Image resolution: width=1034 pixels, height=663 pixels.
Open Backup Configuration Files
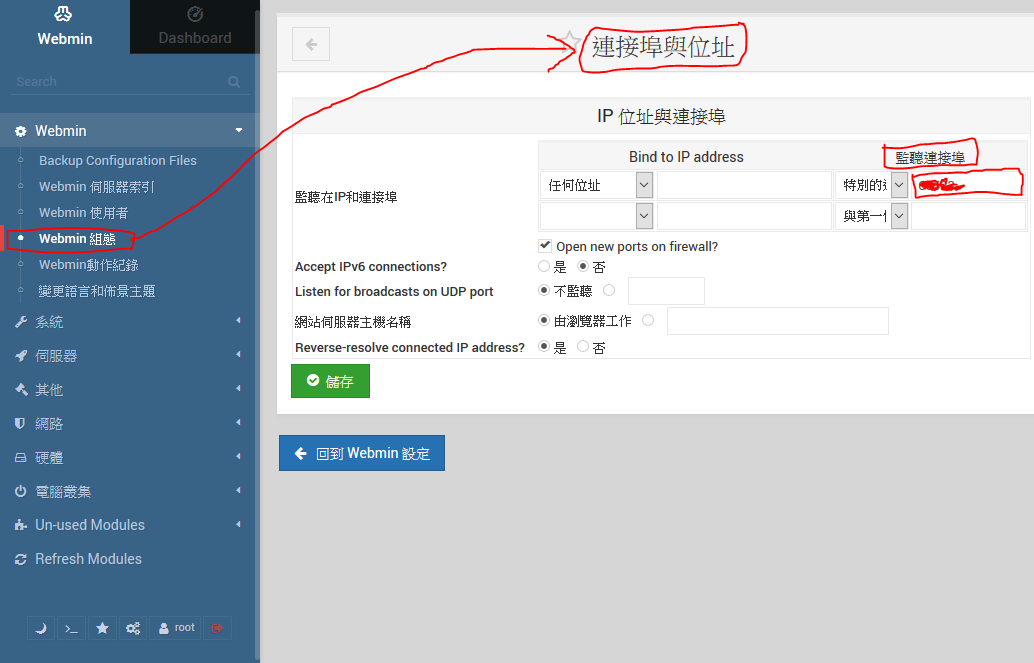(x=117, y=160)
